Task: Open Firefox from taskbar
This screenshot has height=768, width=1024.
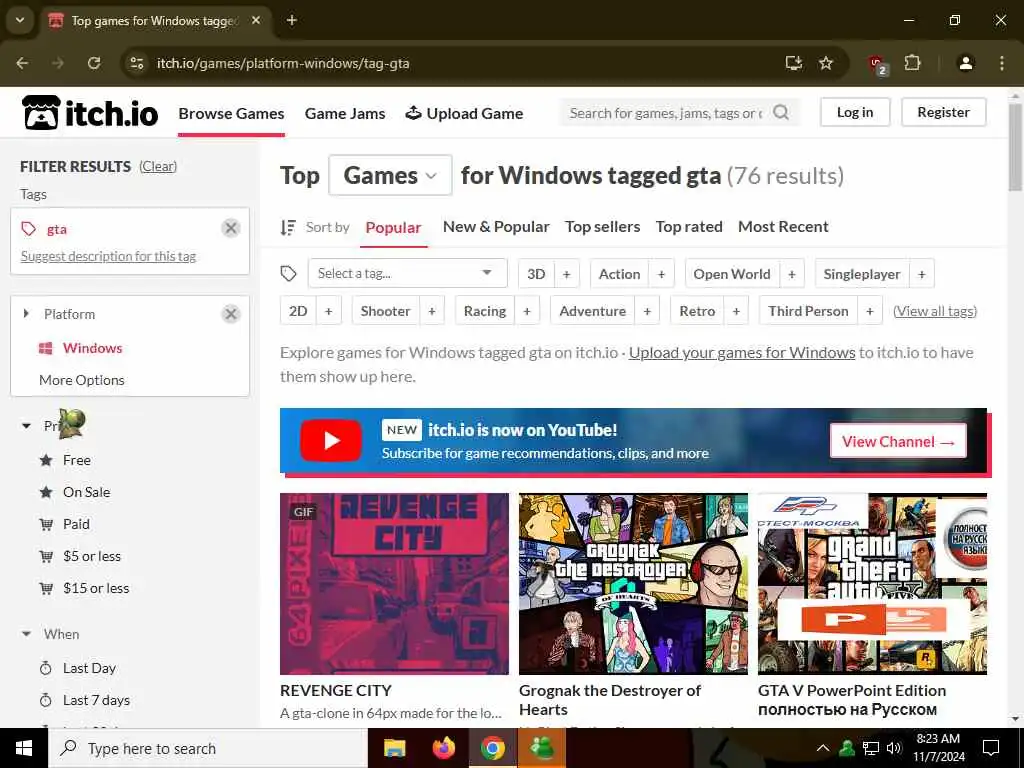Action: [x=444, y=748]
